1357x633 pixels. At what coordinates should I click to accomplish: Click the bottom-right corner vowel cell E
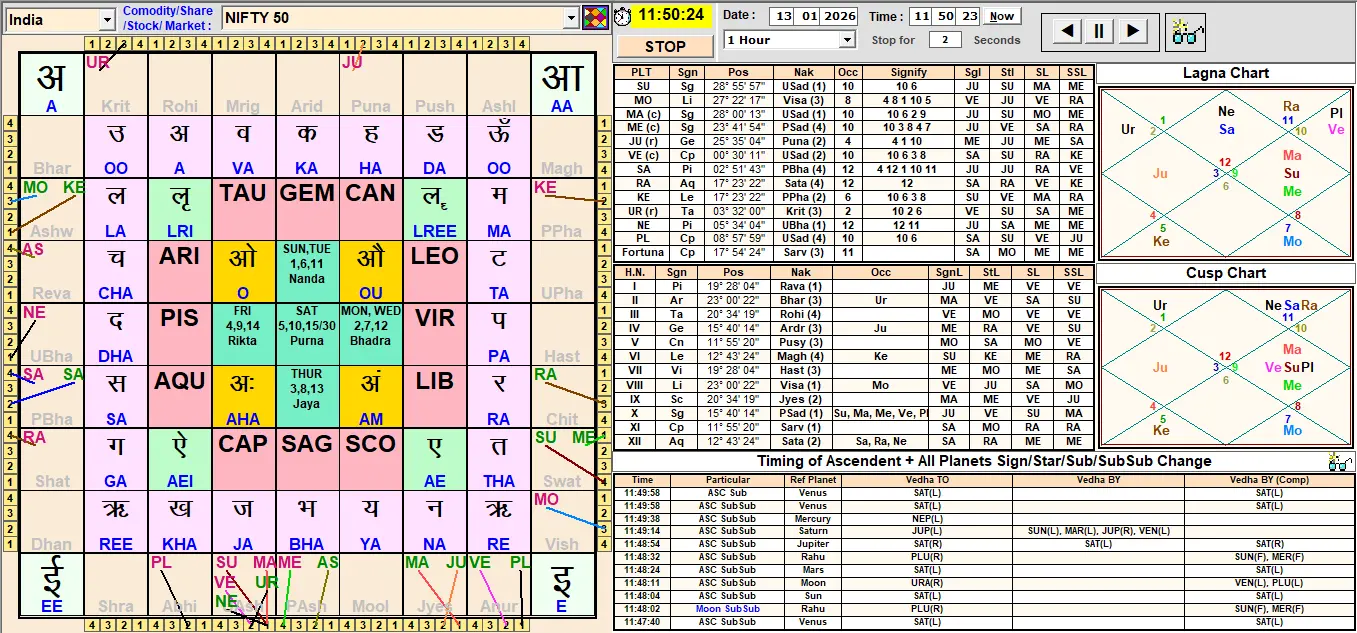coord(562,584)
